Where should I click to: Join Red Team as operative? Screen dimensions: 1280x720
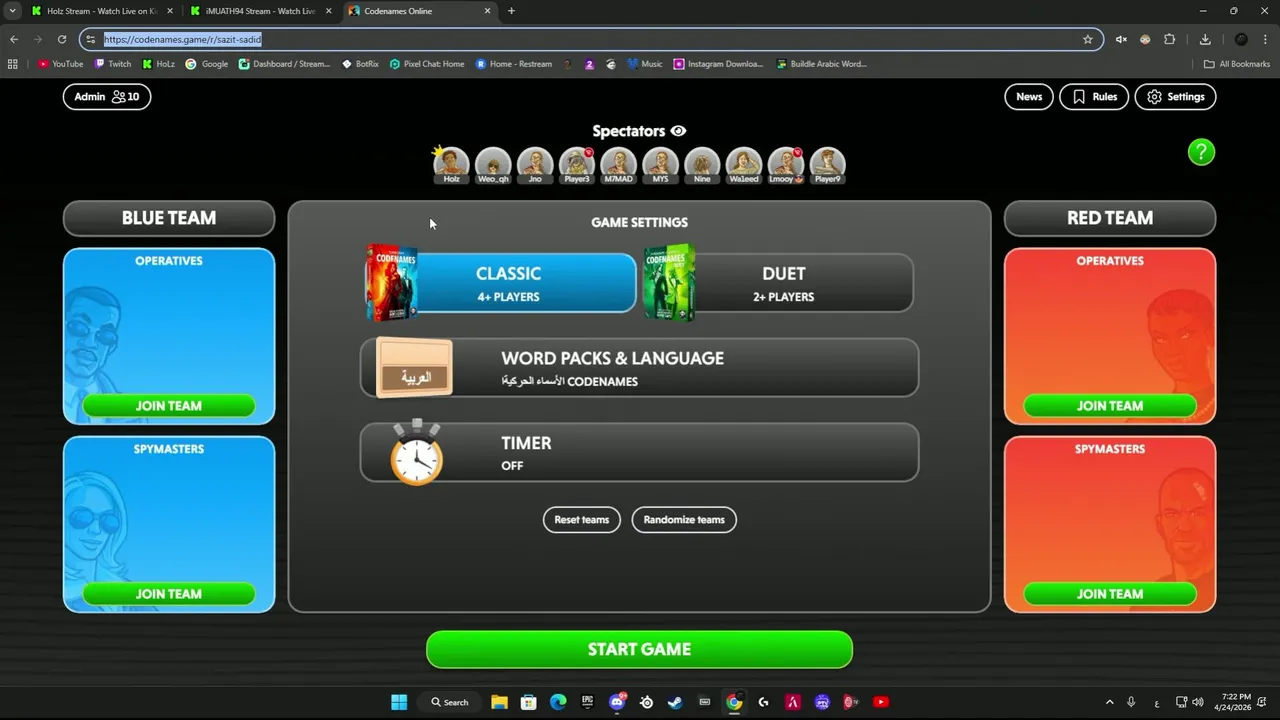(1110, 405)
